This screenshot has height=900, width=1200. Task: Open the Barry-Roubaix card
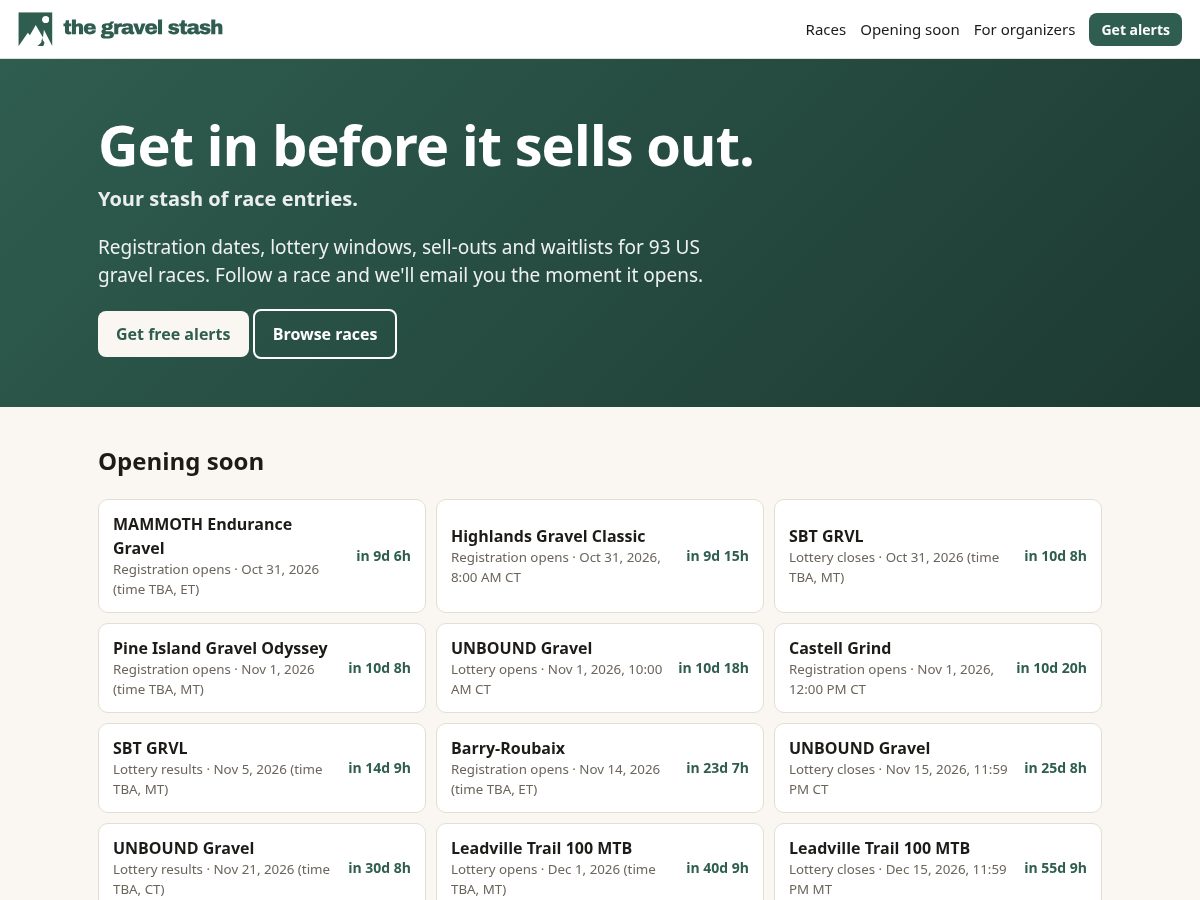coord(600,768)
